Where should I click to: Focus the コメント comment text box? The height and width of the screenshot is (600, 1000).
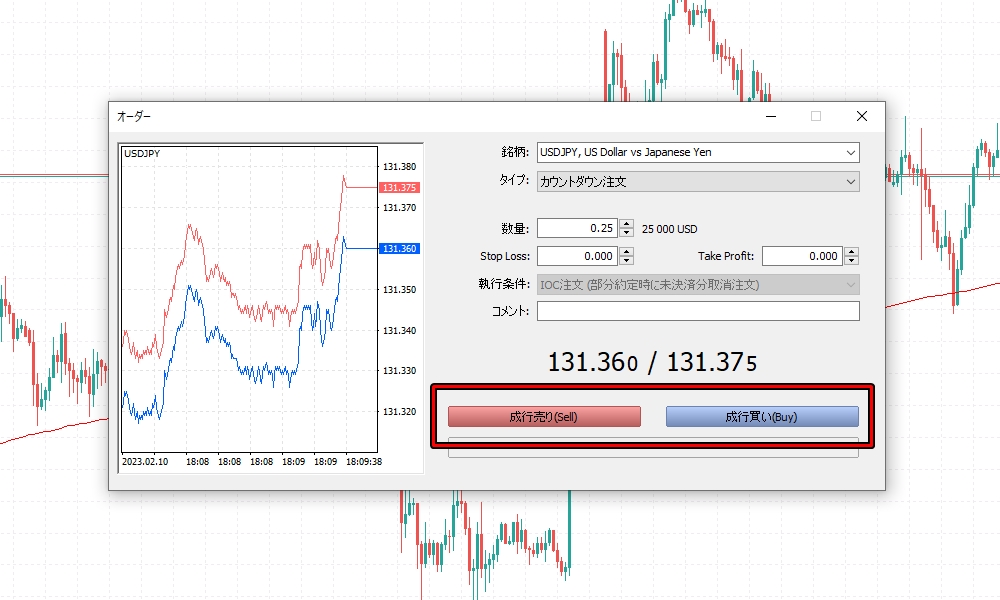point(698,311)
